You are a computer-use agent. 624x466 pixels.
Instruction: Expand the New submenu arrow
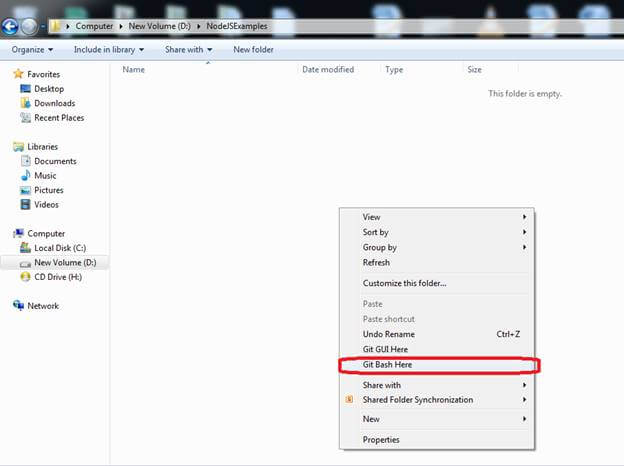point(525,419)
